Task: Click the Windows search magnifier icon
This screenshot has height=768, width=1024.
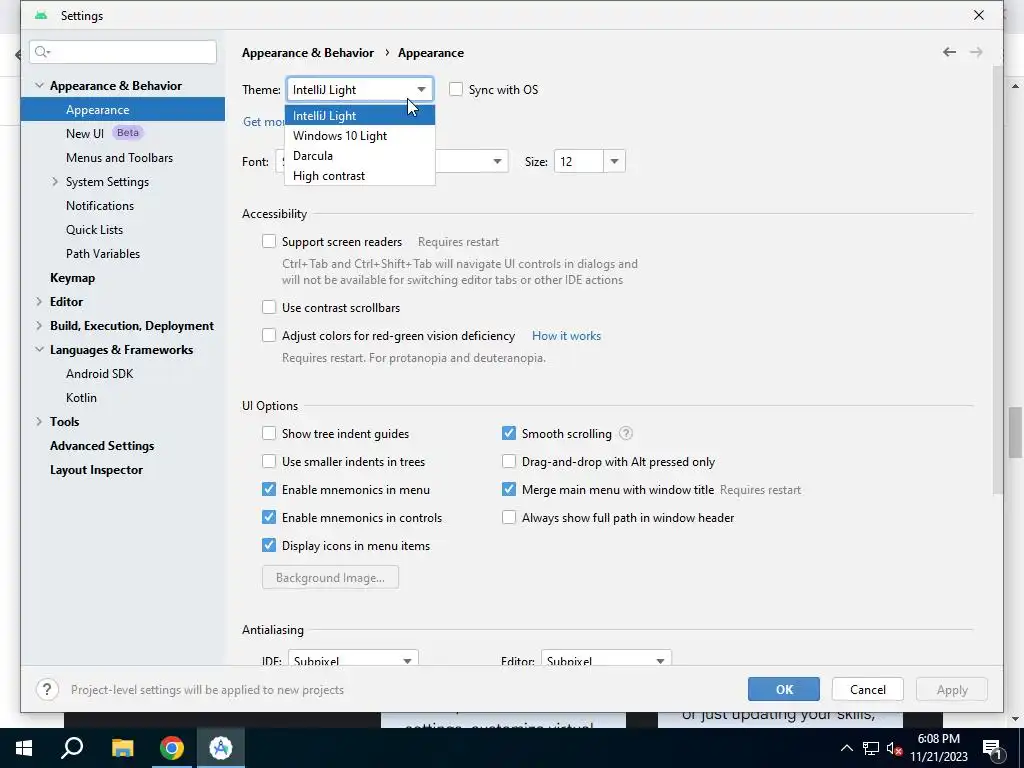Action: tap(72, 748)
